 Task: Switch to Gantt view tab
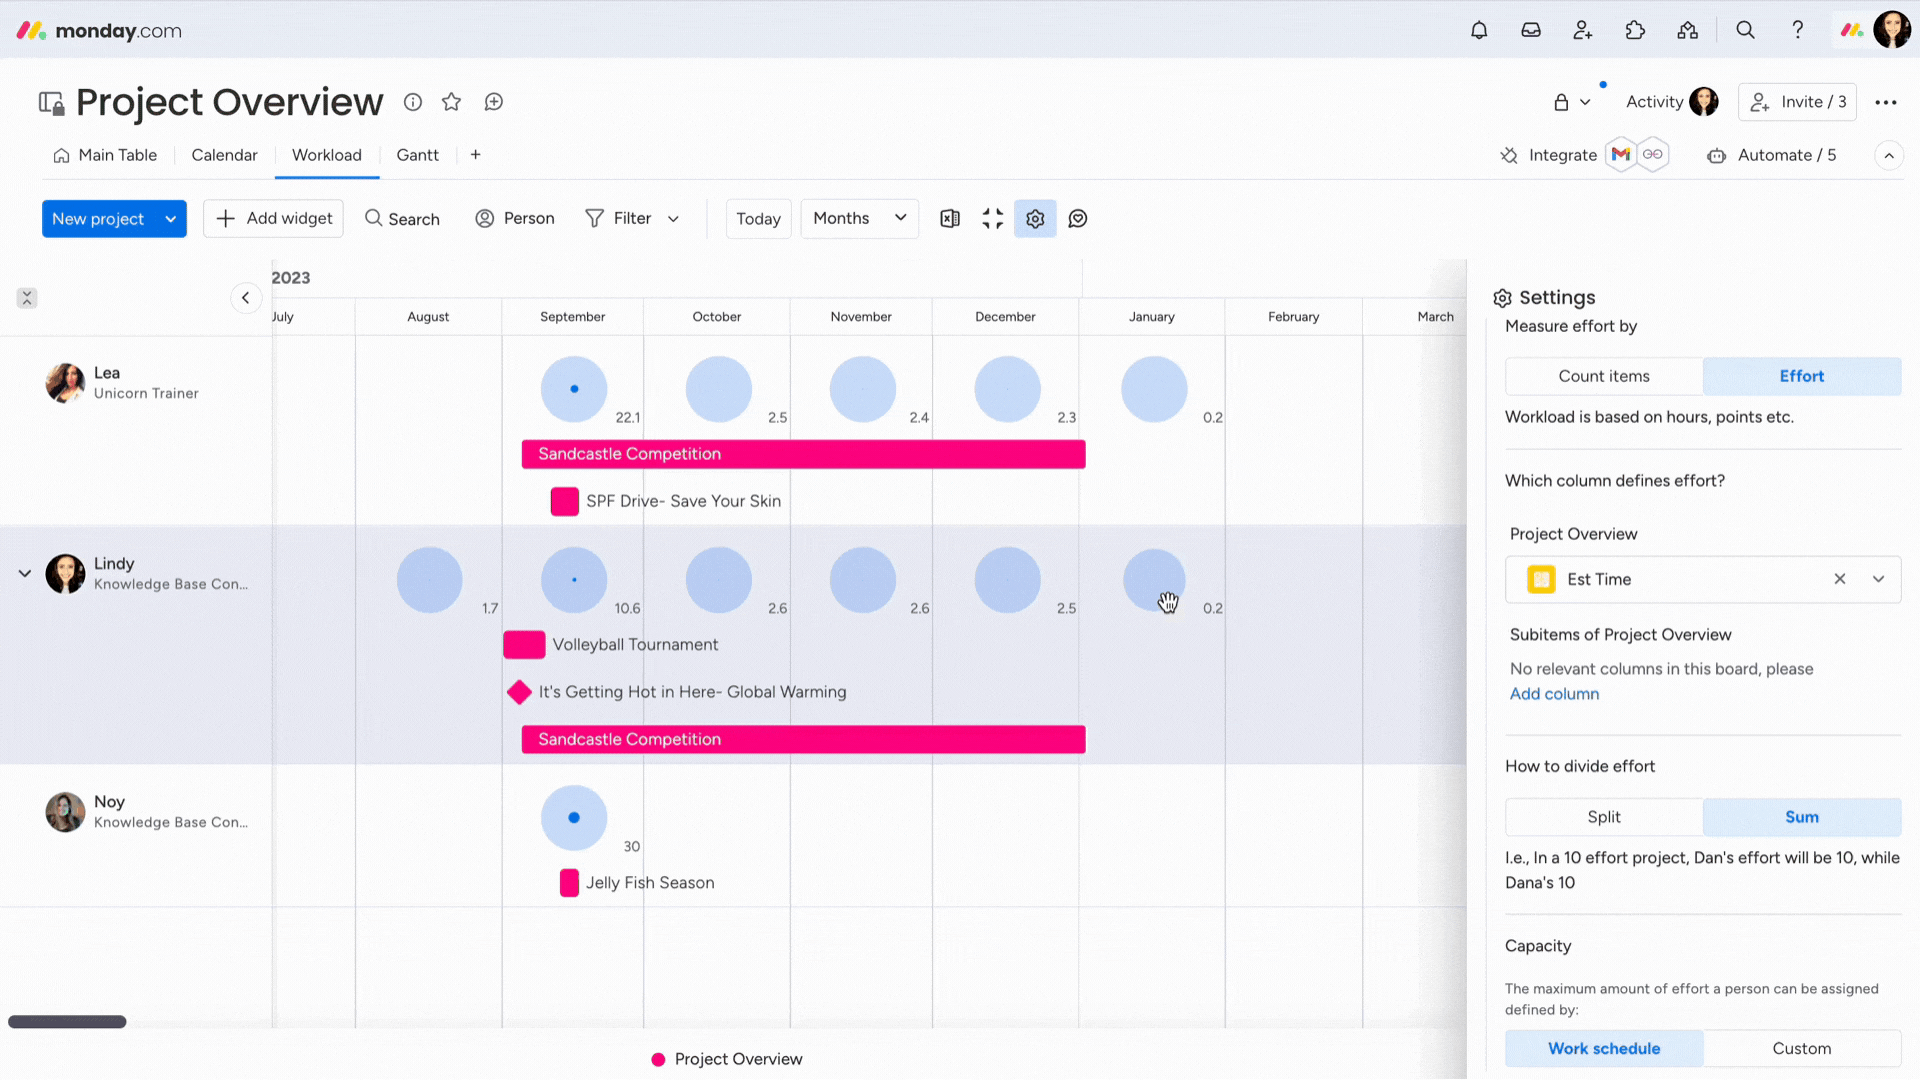tap(417, 154)
